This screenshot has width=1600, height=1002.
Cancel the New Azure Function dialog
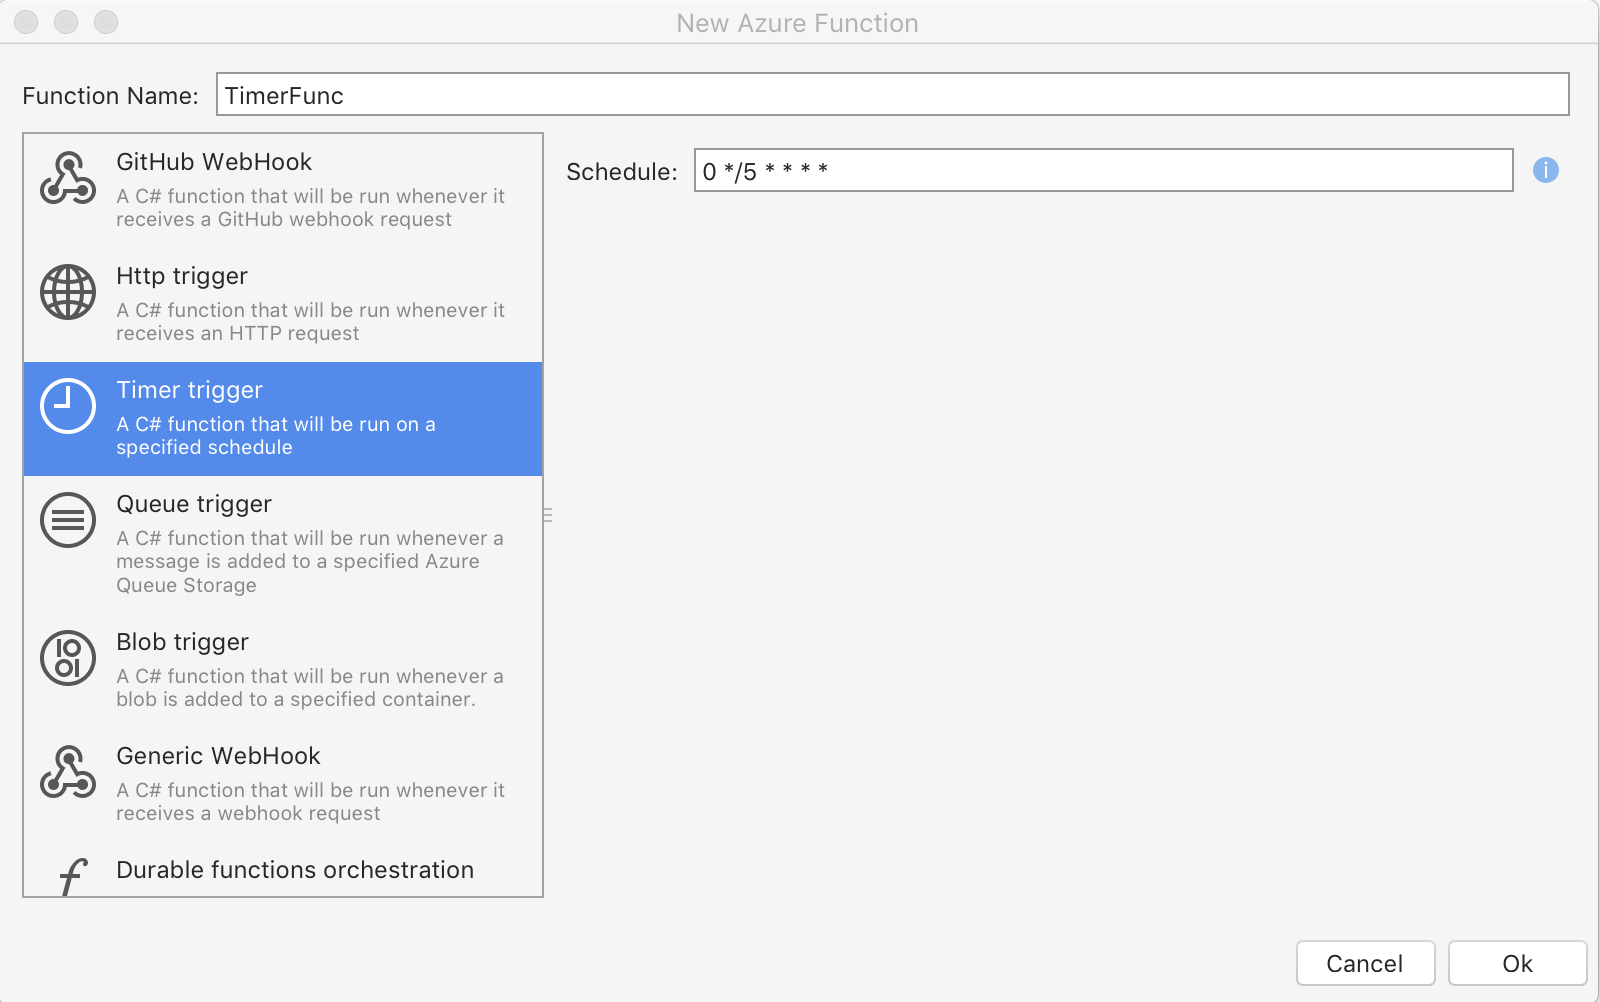(1366, 963)
